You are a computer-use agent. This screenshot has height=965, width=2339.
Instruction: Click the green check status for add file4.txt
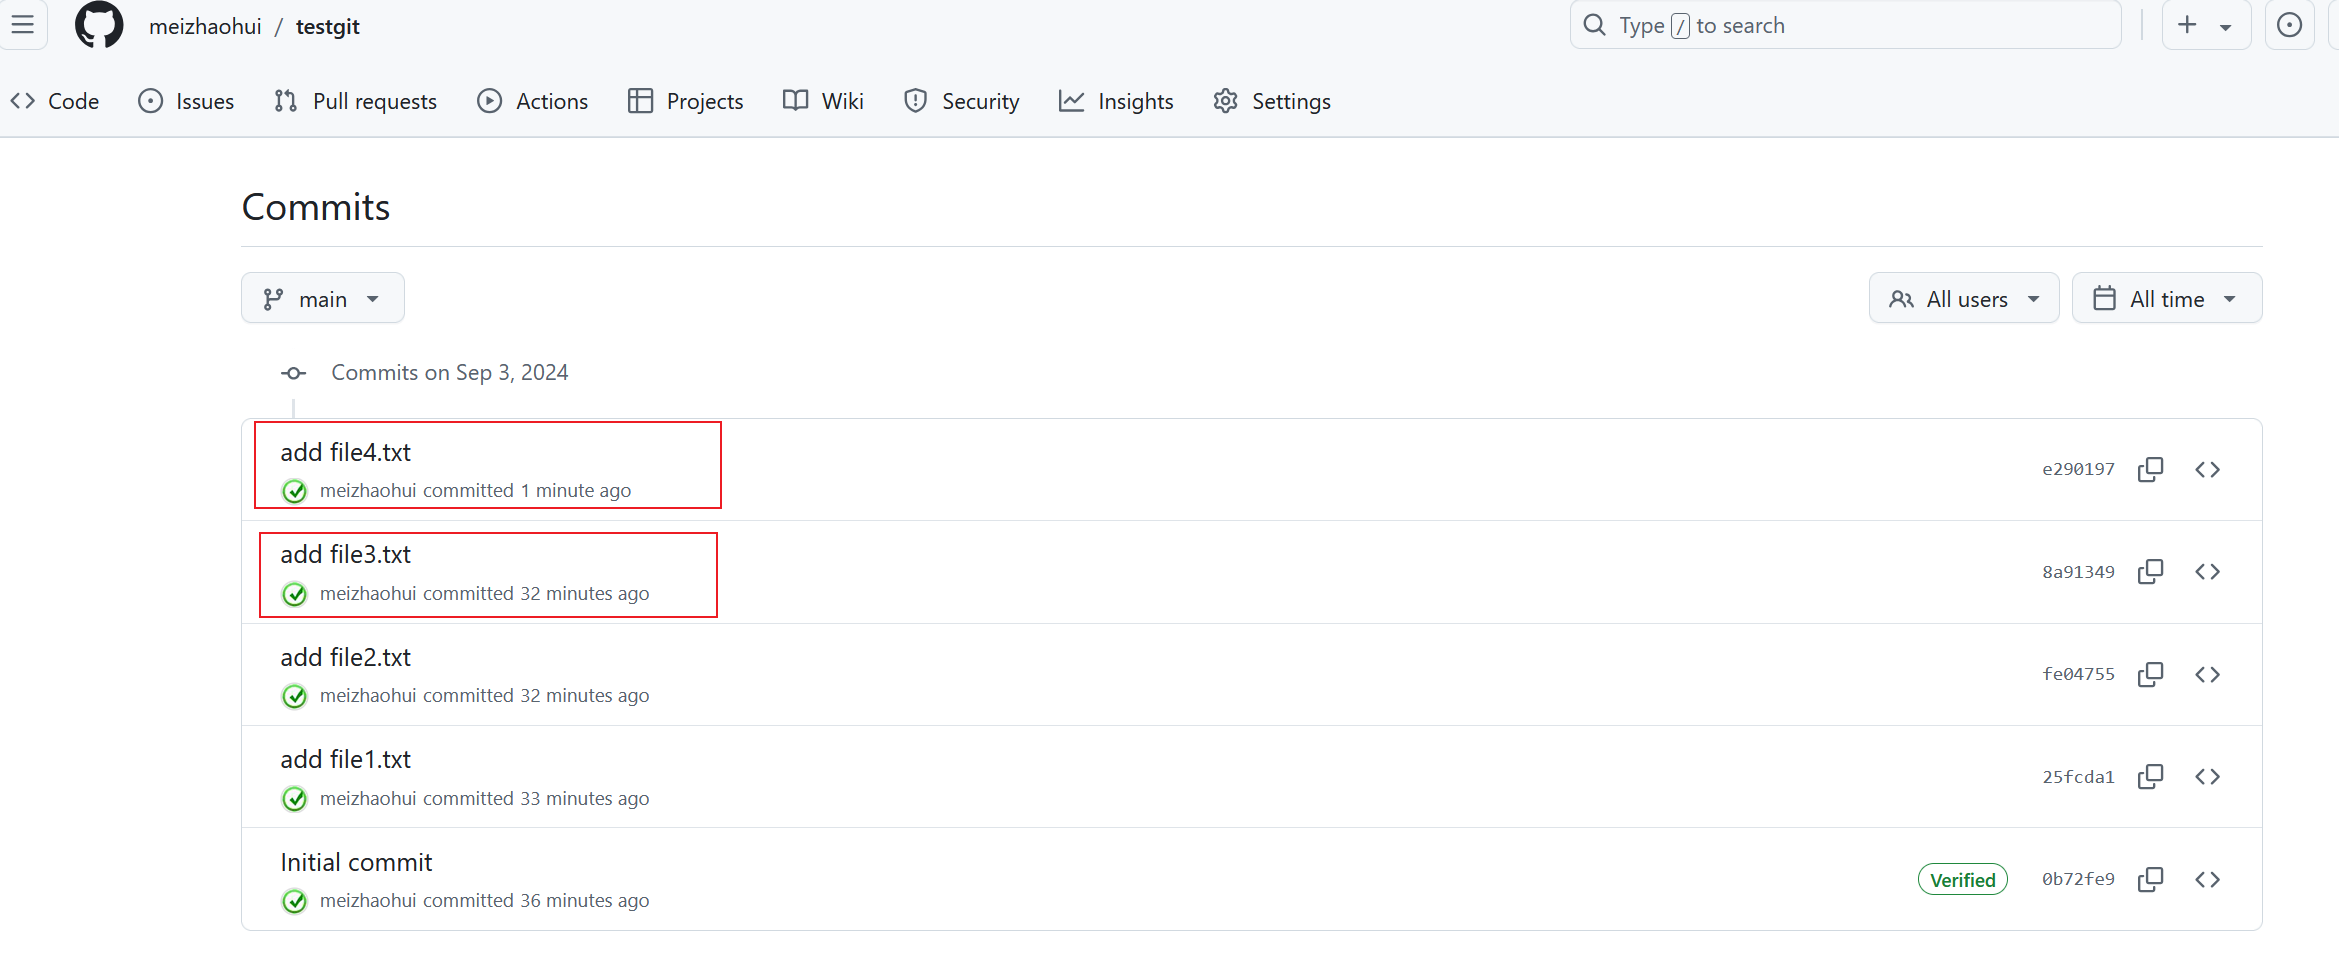294,491
